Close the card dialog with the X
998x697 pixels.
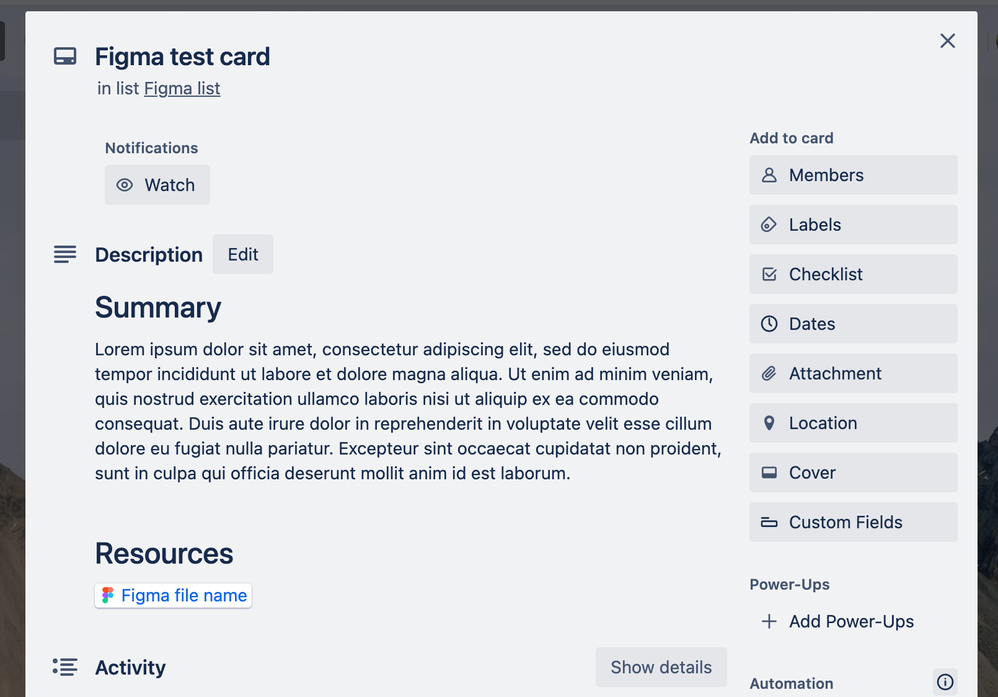[947, 41]
